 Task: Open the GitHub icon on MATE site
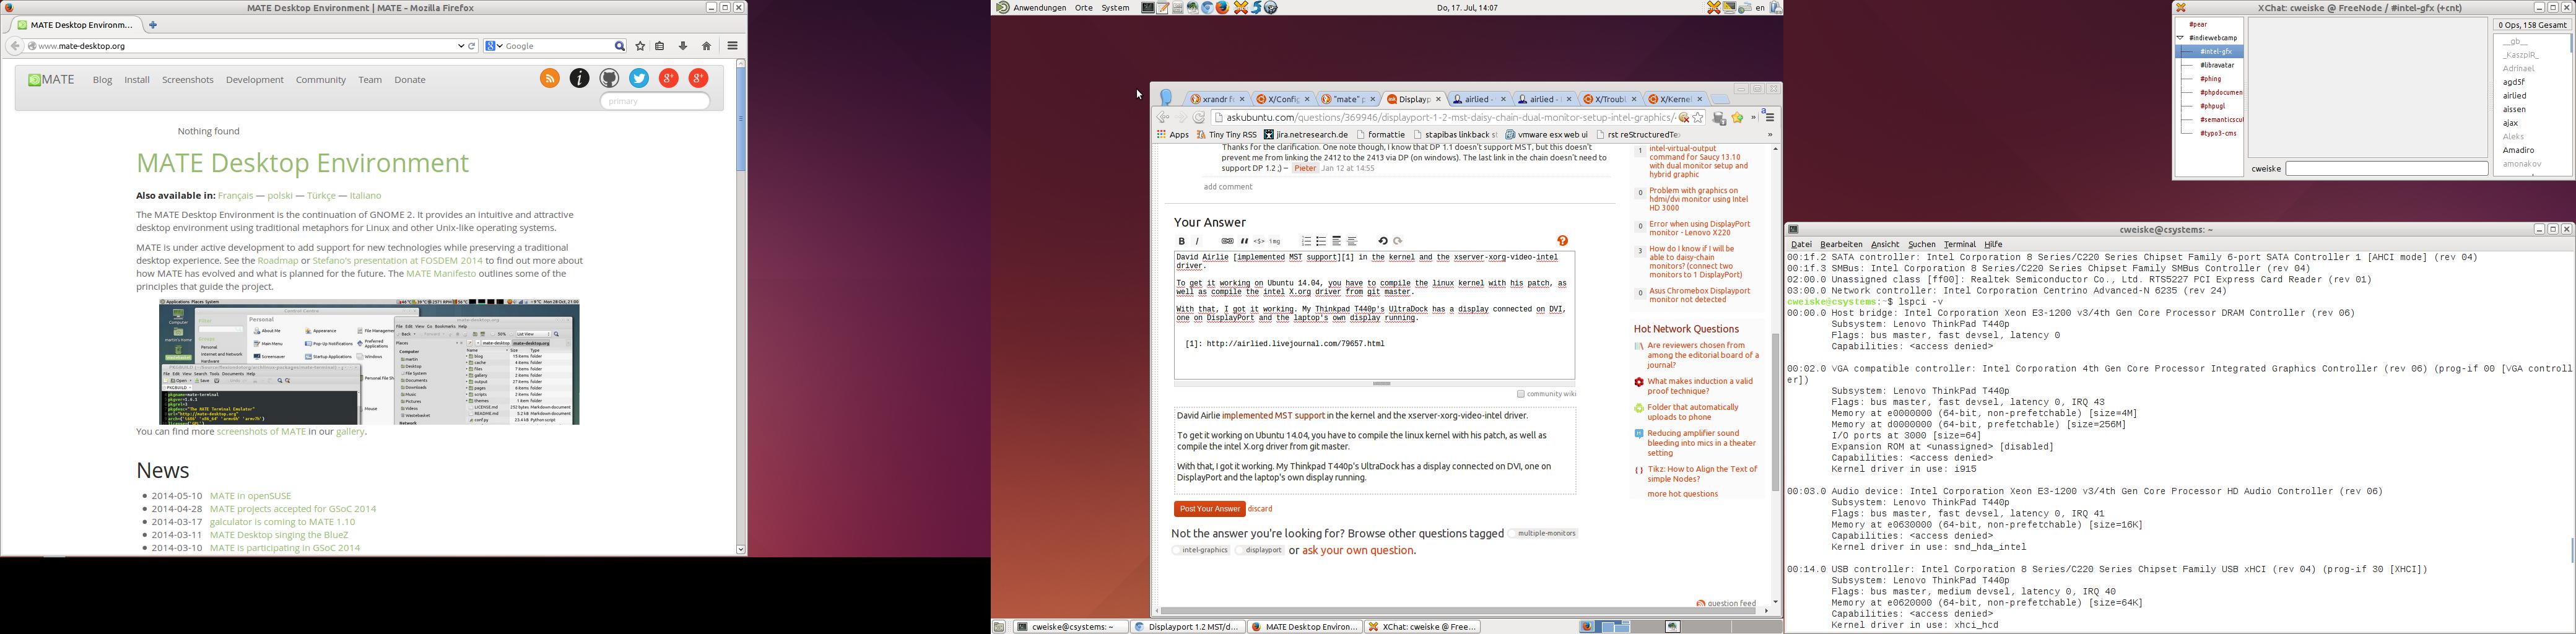point(609,79)
